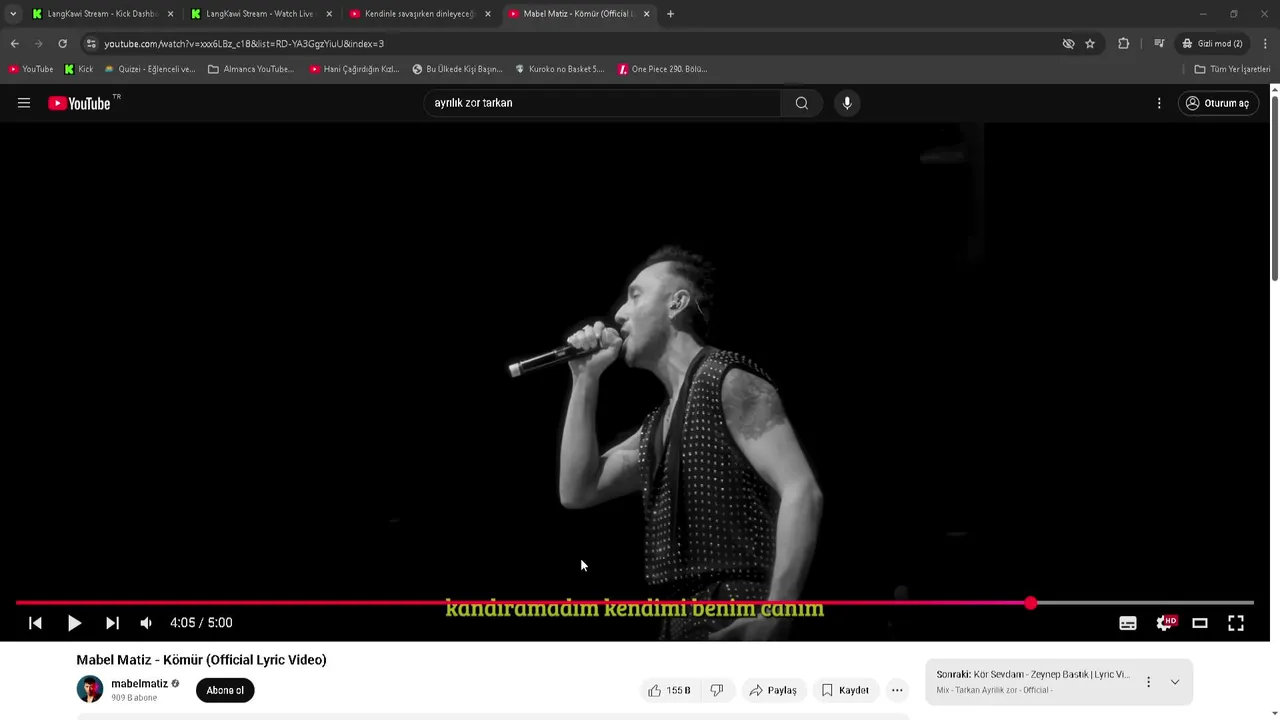Go to the previous video in playlist
Screen dimensions: 1280x720
click(x=35, y=623)
